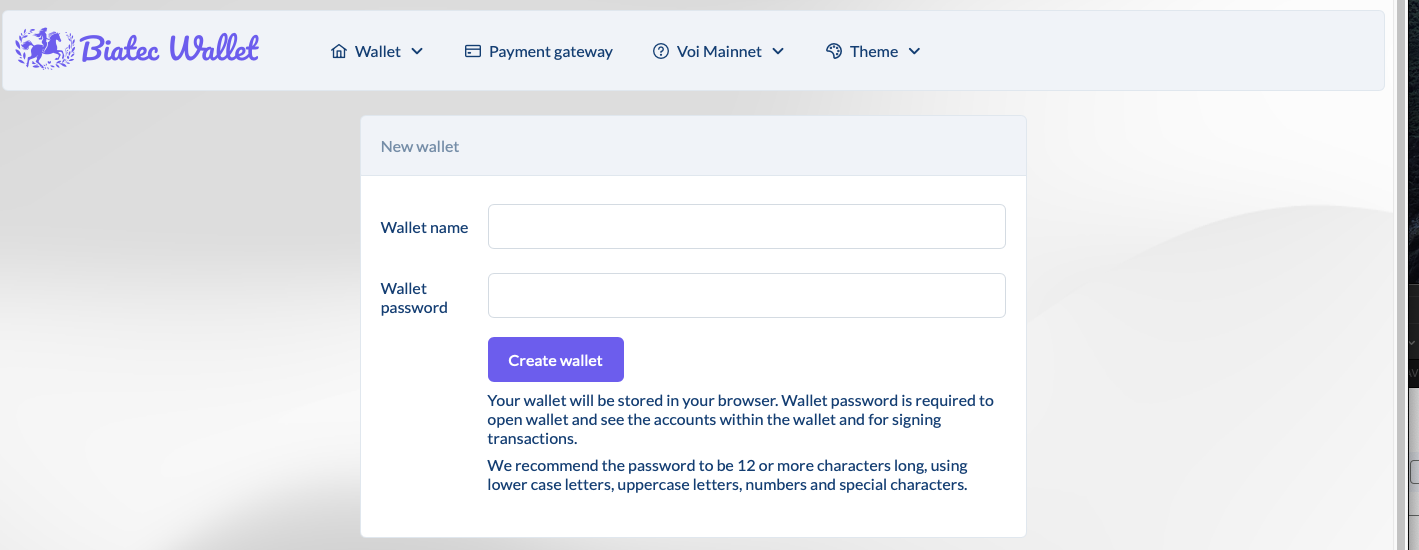Viewport: 1419px width, 550px height.
Task: Focus the Wallet password input field
Action: point(746,296)
